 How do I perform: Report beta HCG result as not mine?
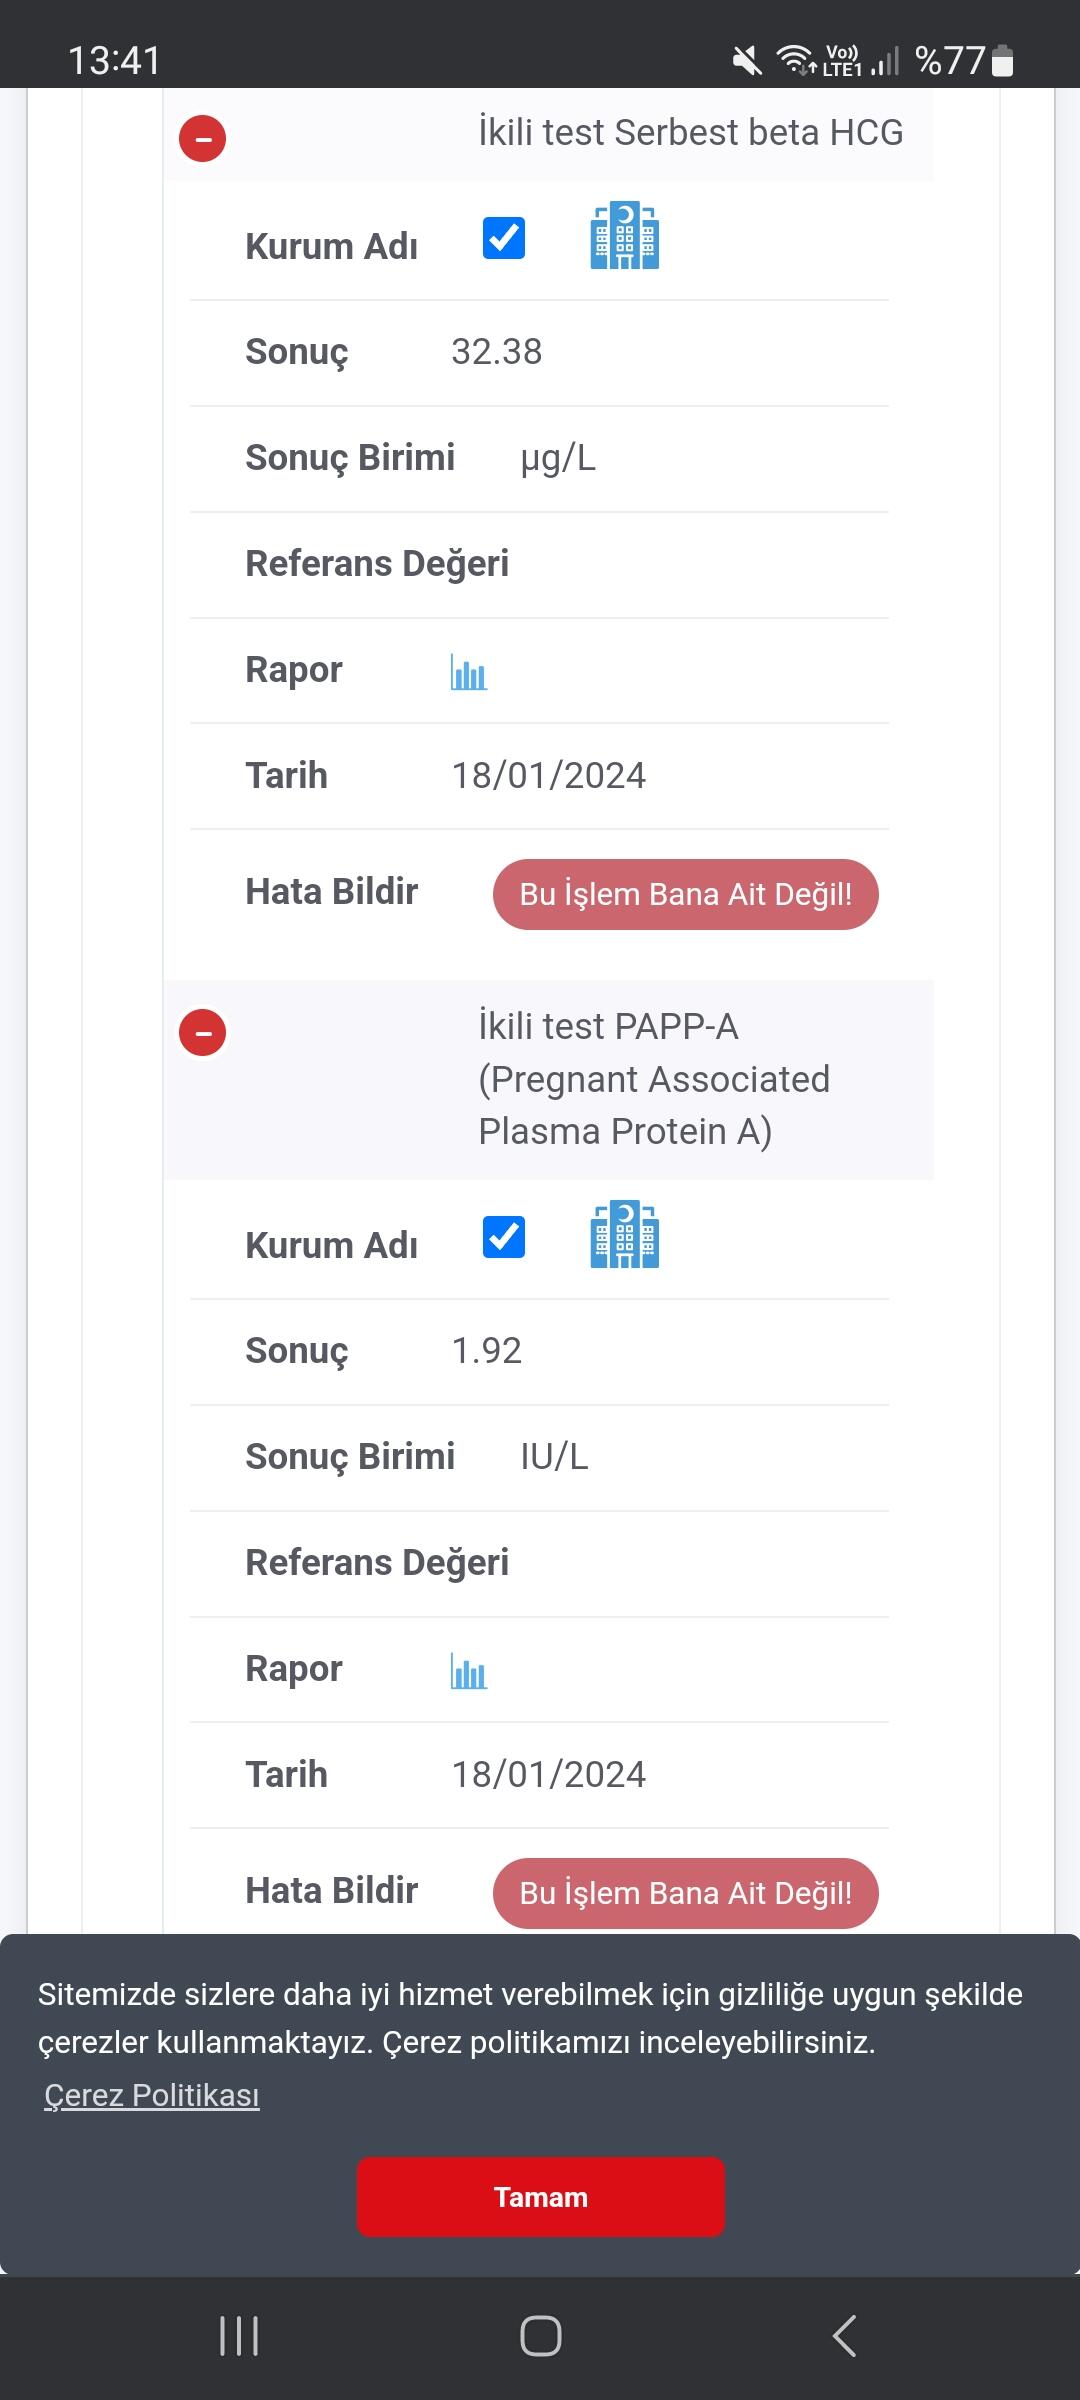point(685,894)
